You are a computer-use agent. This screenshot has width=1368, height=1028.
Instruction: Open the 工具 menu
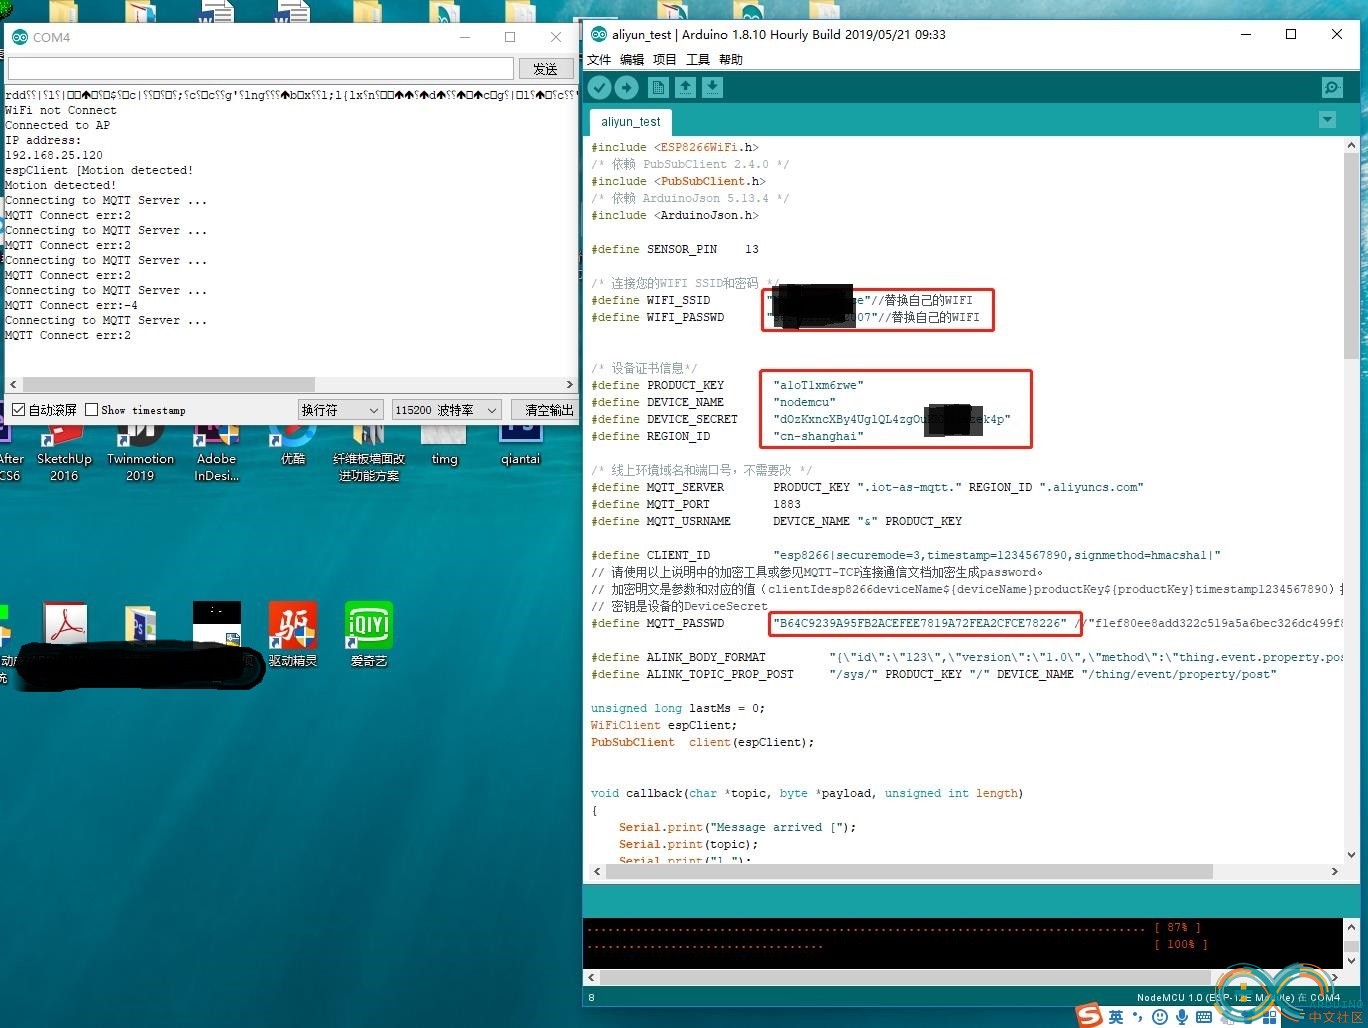coord(698,60)
